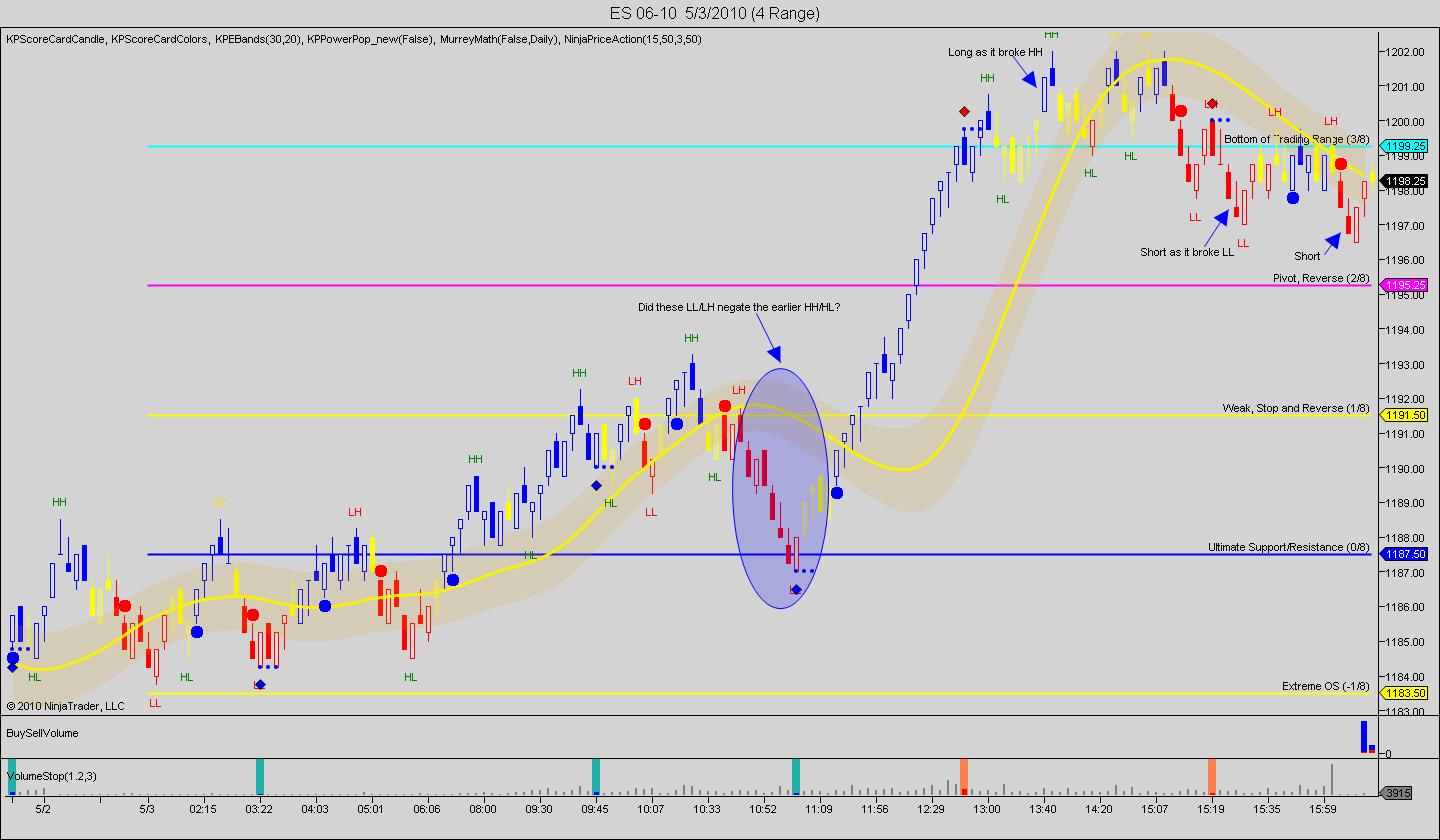Click the 09:45 time axis label
Screen dimensions: 1440x840
(595, 808)
